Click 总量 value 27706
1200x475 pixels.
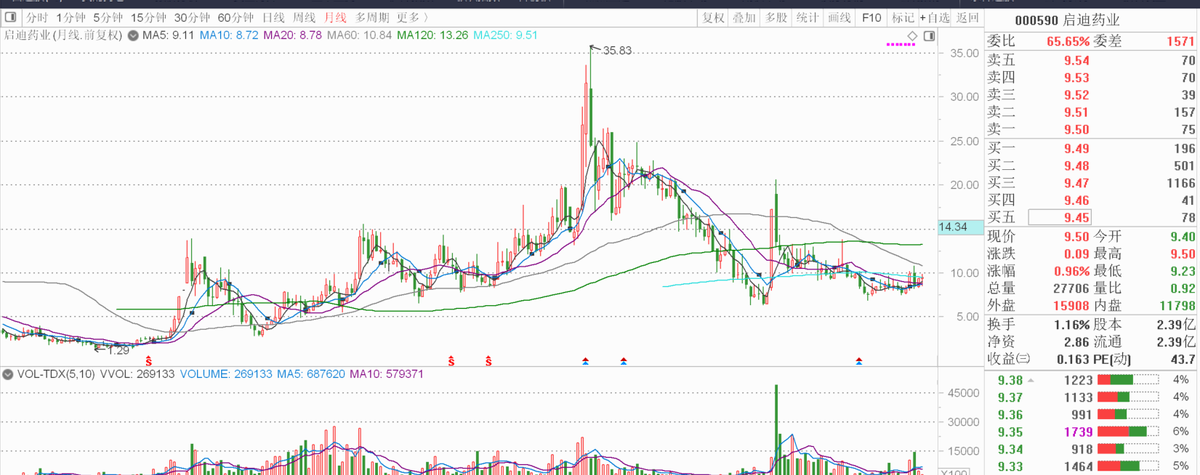click(1070, 288)
